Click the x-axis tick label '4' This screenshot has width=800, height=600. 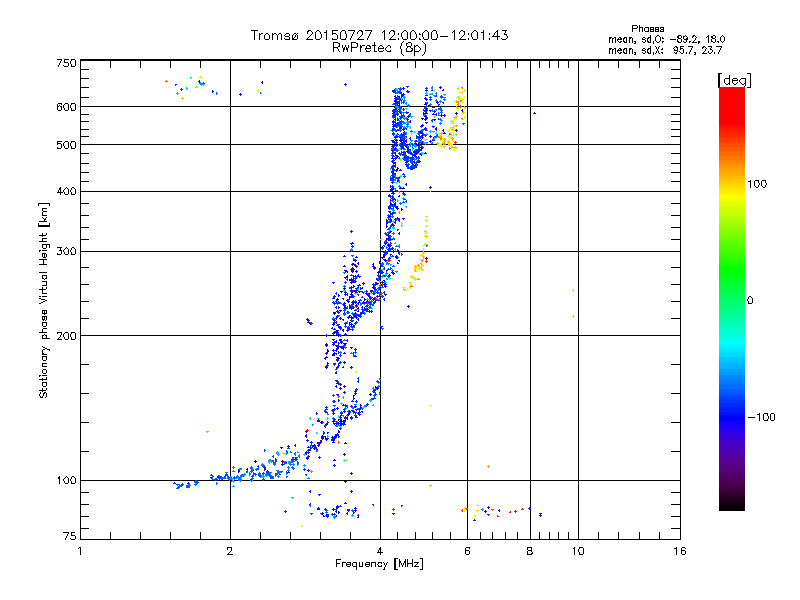(x=380, y=551)
